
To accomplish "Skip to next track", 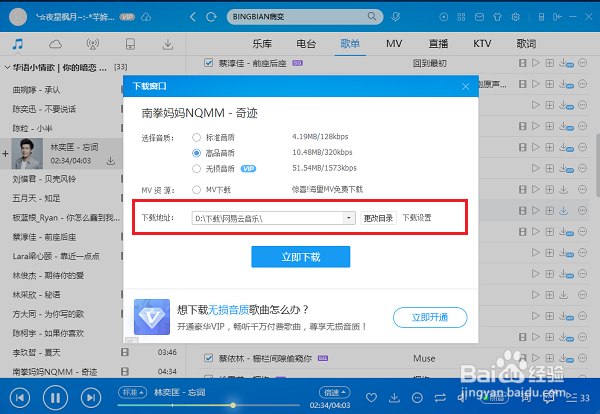I will click(91, 398).
